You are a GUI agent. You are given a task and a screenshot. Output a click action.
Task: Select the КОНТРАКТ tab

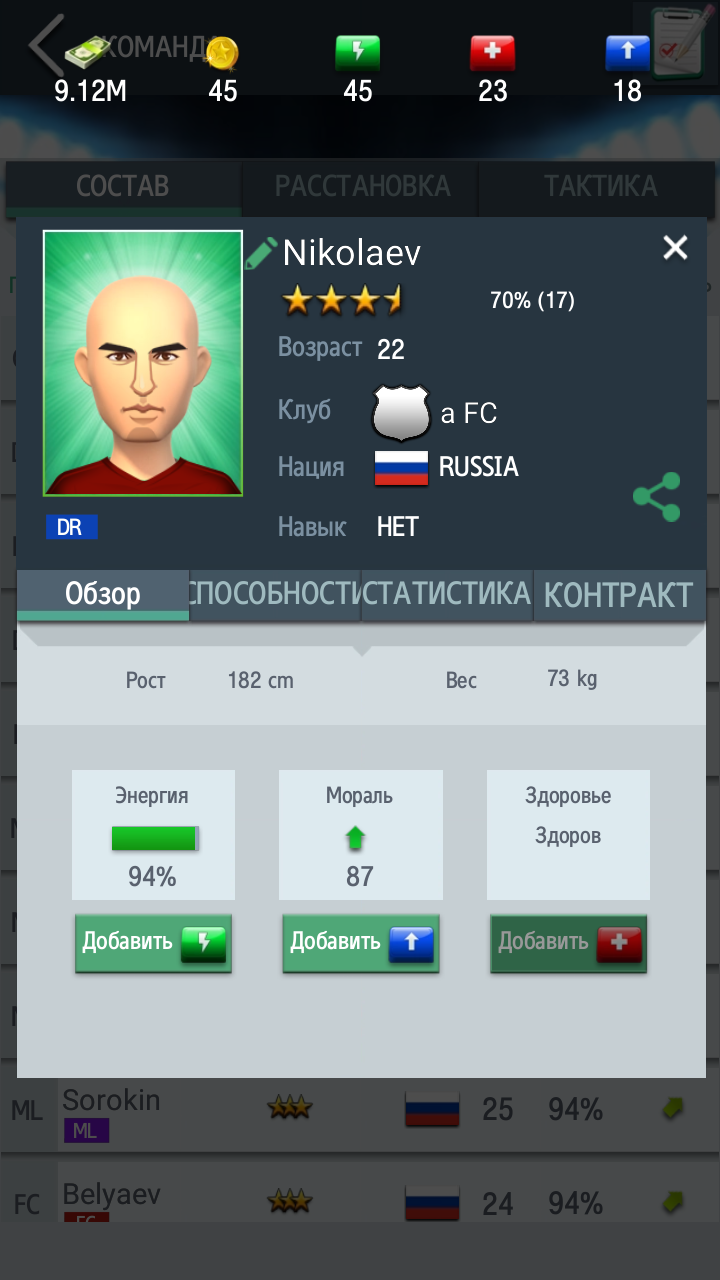619,595
